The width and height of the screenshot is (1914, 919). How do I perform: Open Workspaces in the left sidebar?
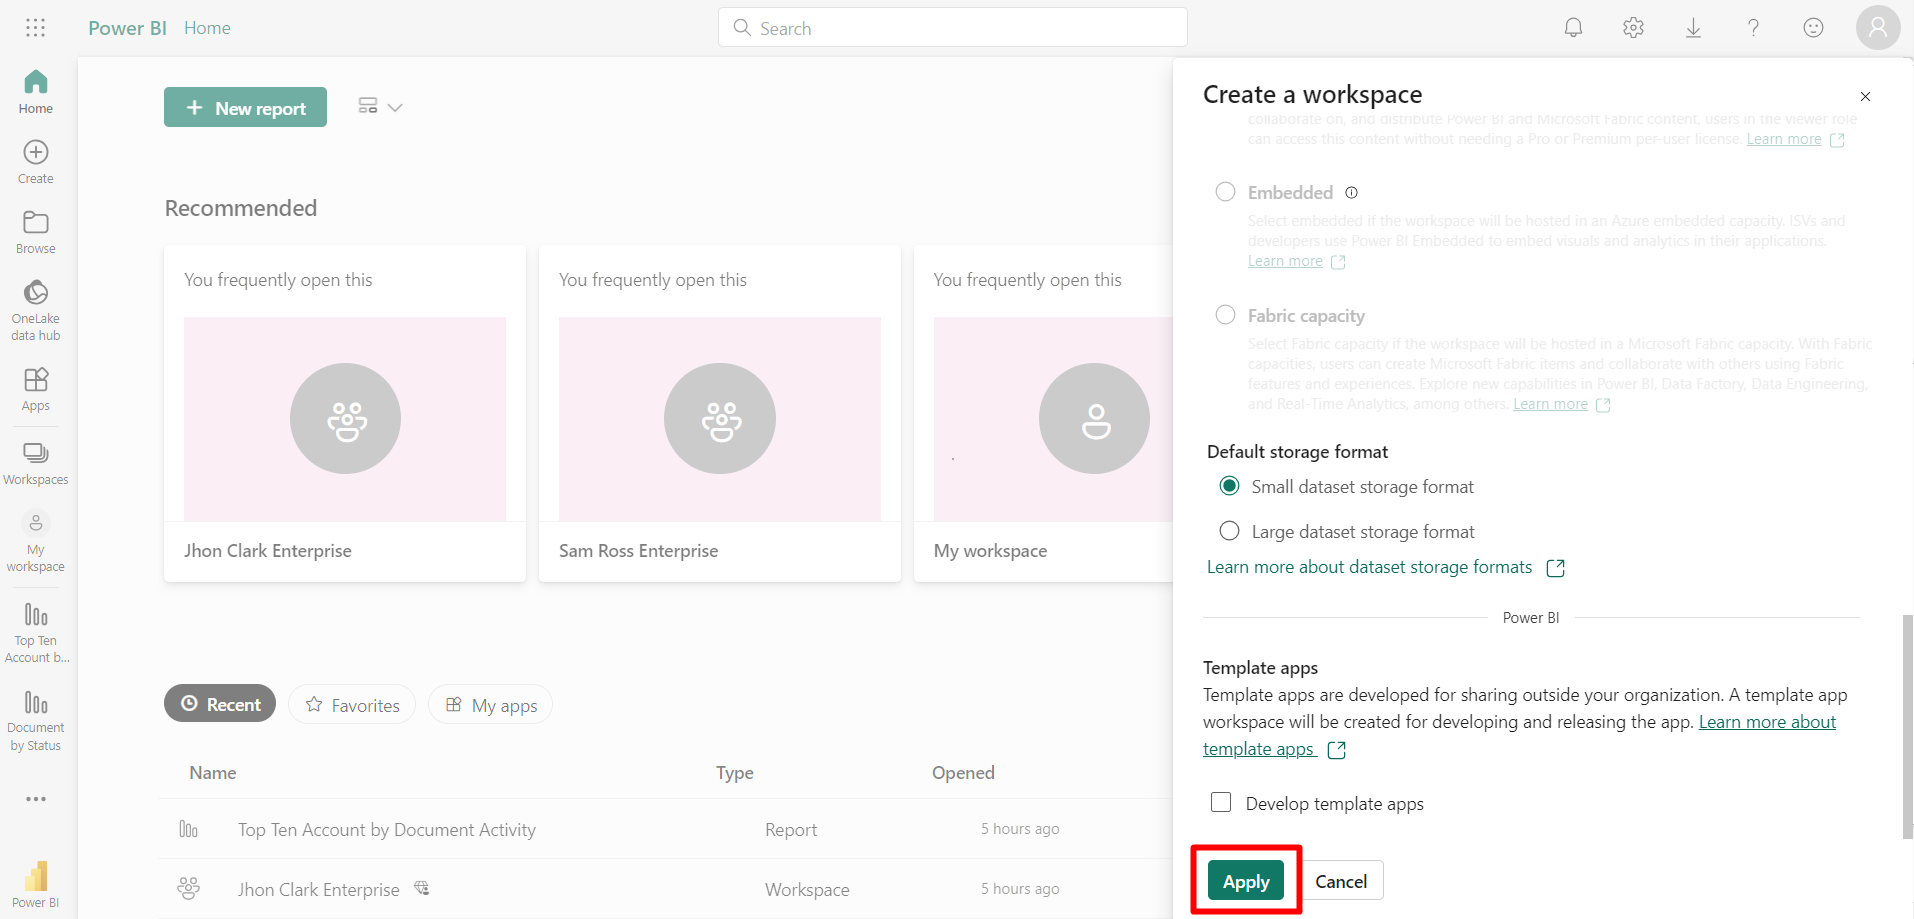(x=36, y=464)
